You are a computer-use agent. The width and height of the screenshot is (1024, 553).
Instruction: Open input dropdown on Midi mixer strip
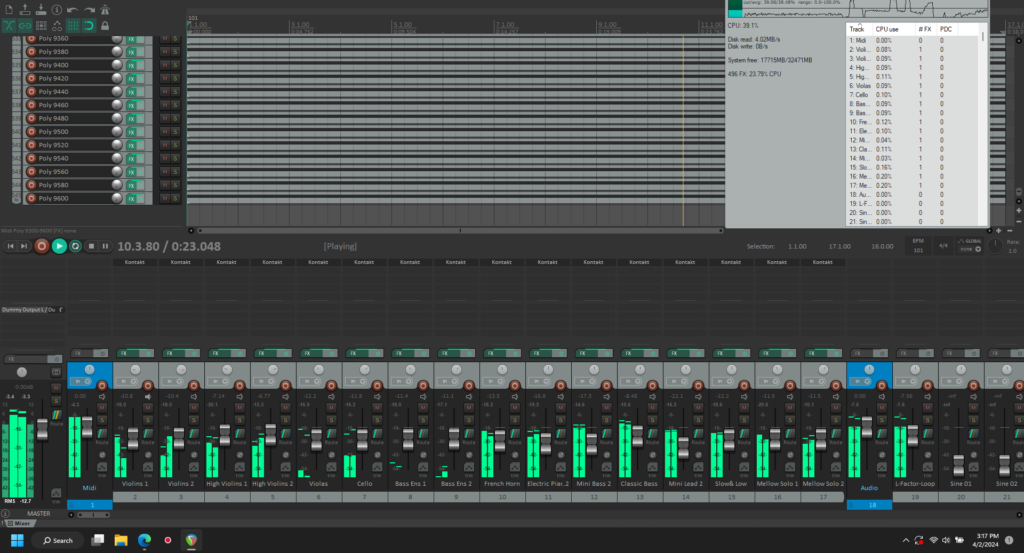(82, 381)
